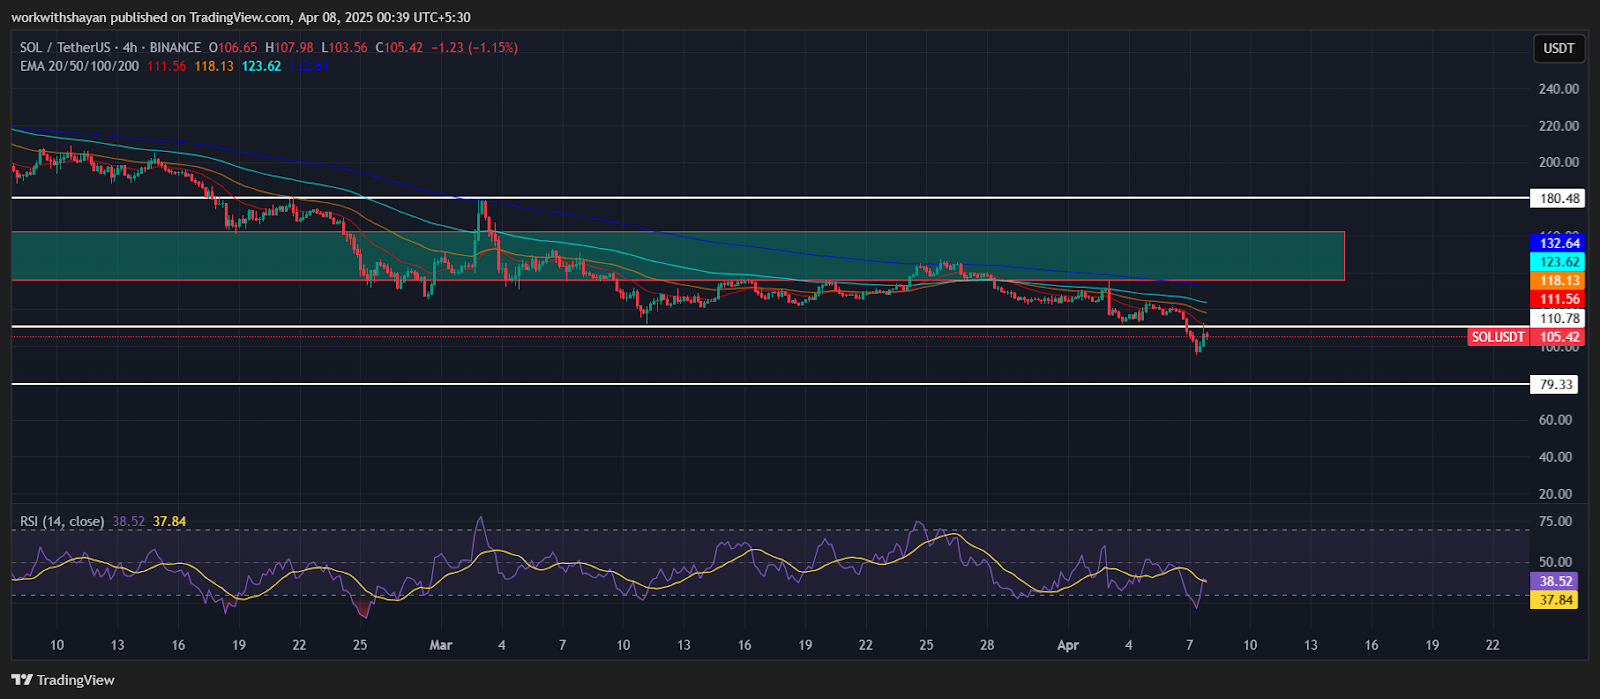Screen dimensions: 1600x699
Task: Select the EMA 20/50/100/200 indicator legend
Action: coord(79,66)
